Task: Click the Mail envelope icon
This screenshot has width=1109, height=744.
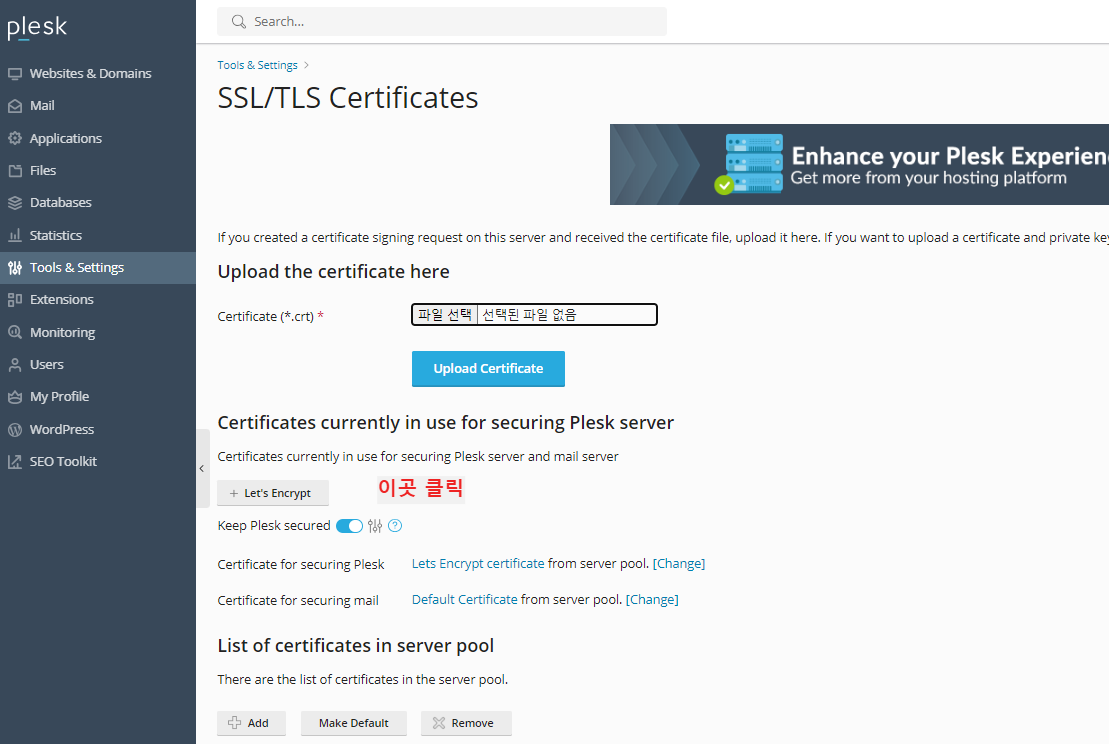Action: (x=15, y=106)
